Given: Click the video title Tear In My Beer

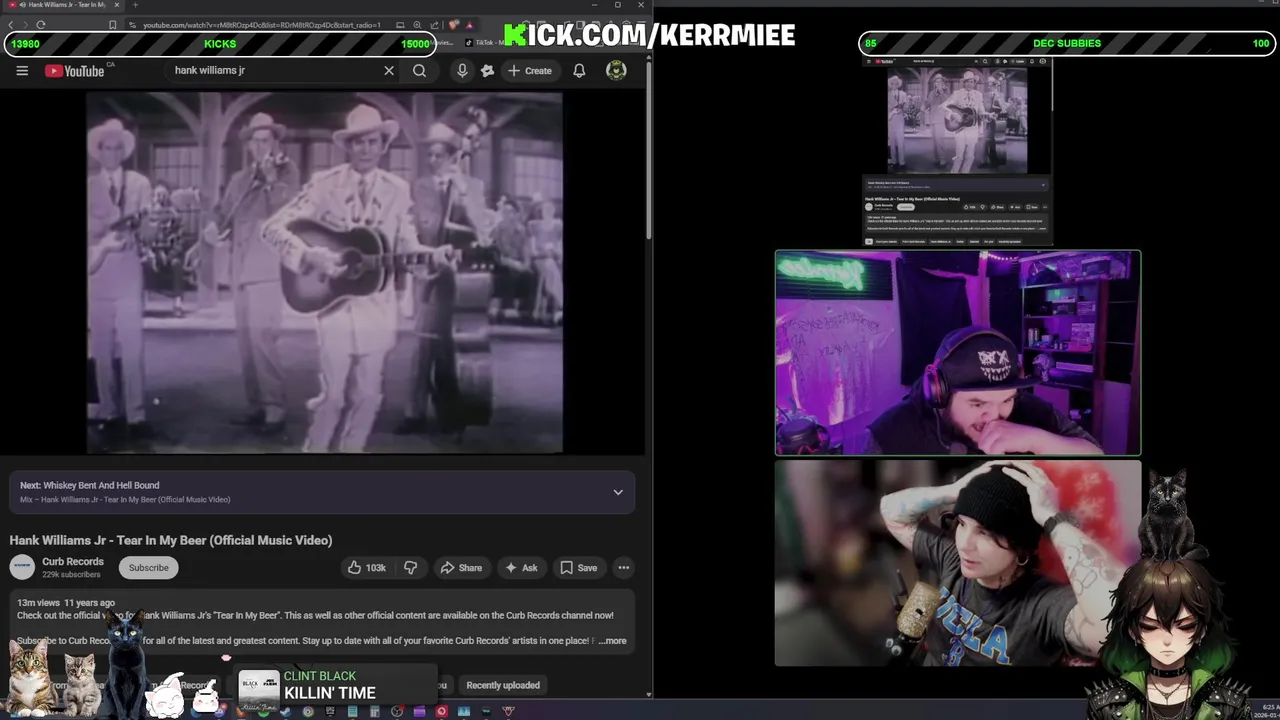Looking at the screenshot, I should pos(171,540).
